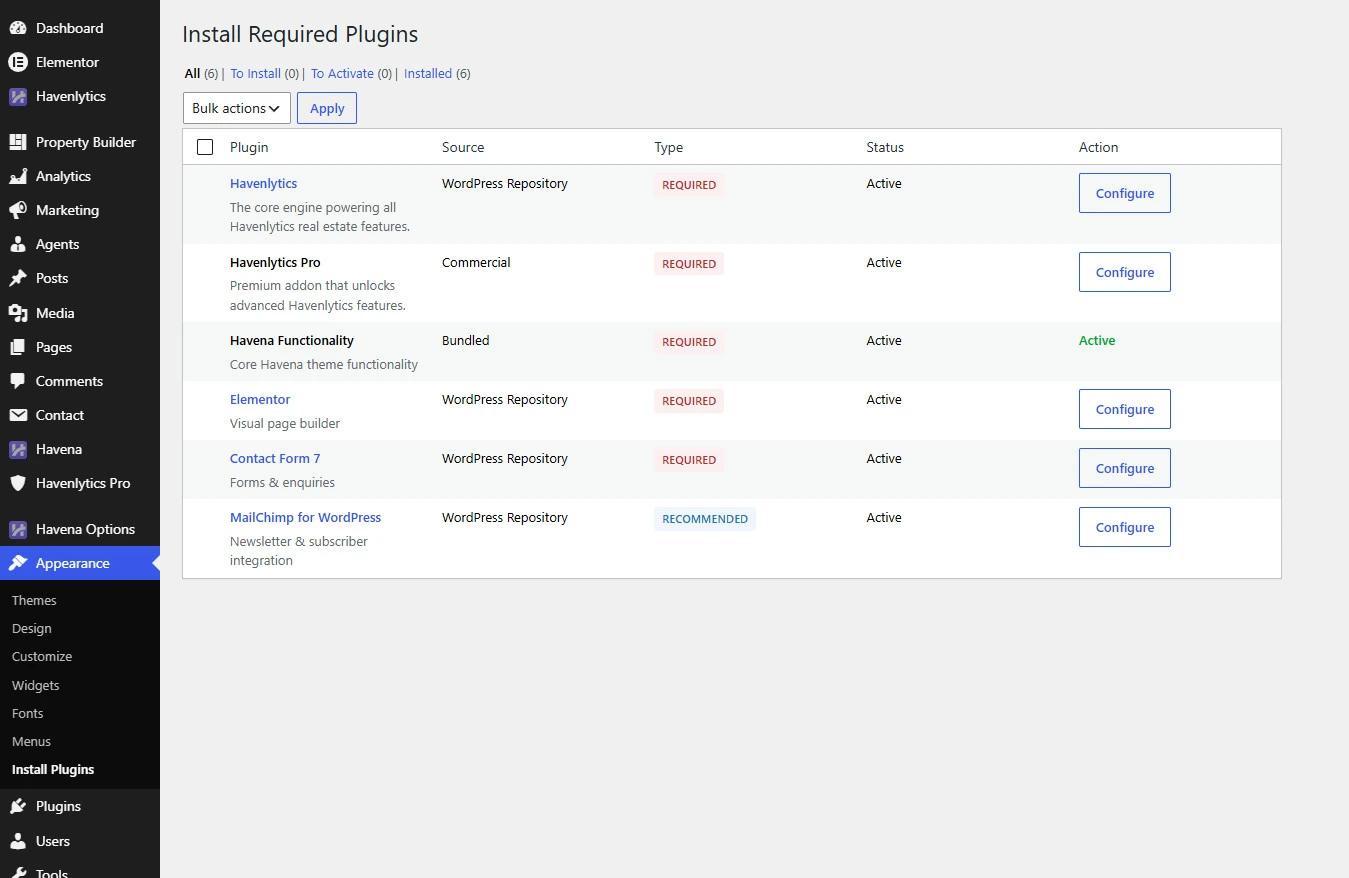Filter by To Activate plugins
The image size is (1349, 878).
342,73
